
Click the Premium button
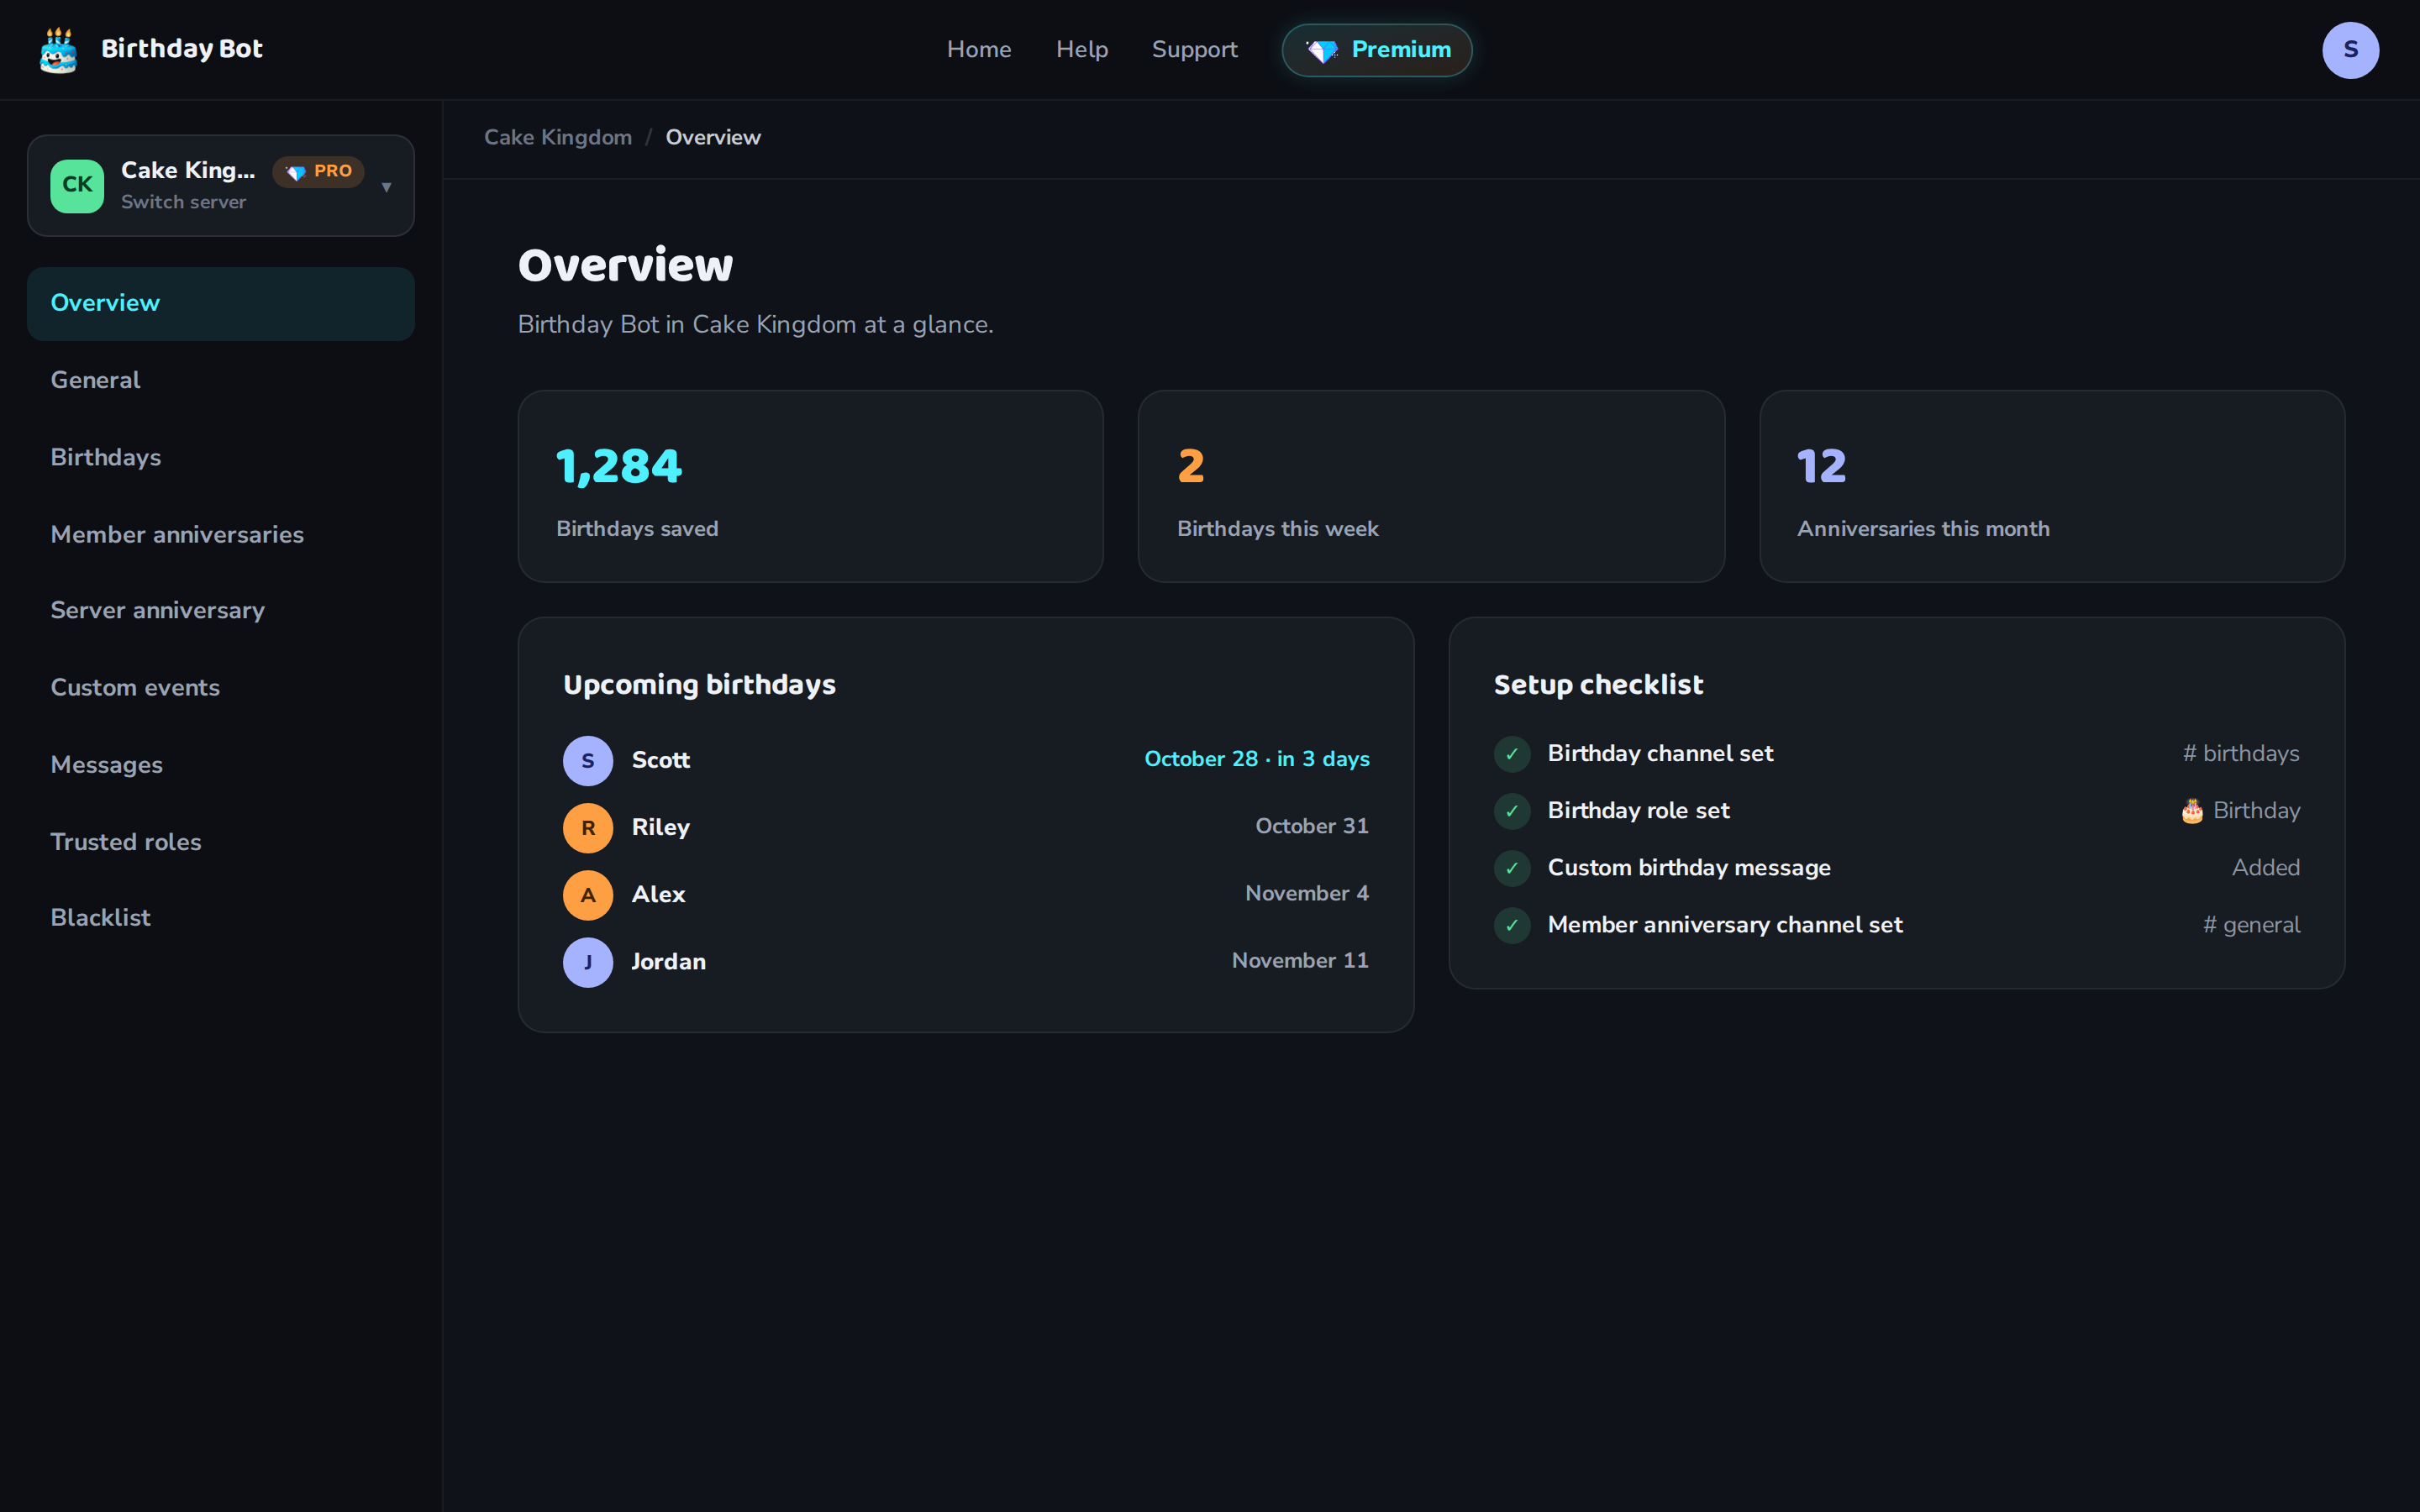click(1377, 50)
